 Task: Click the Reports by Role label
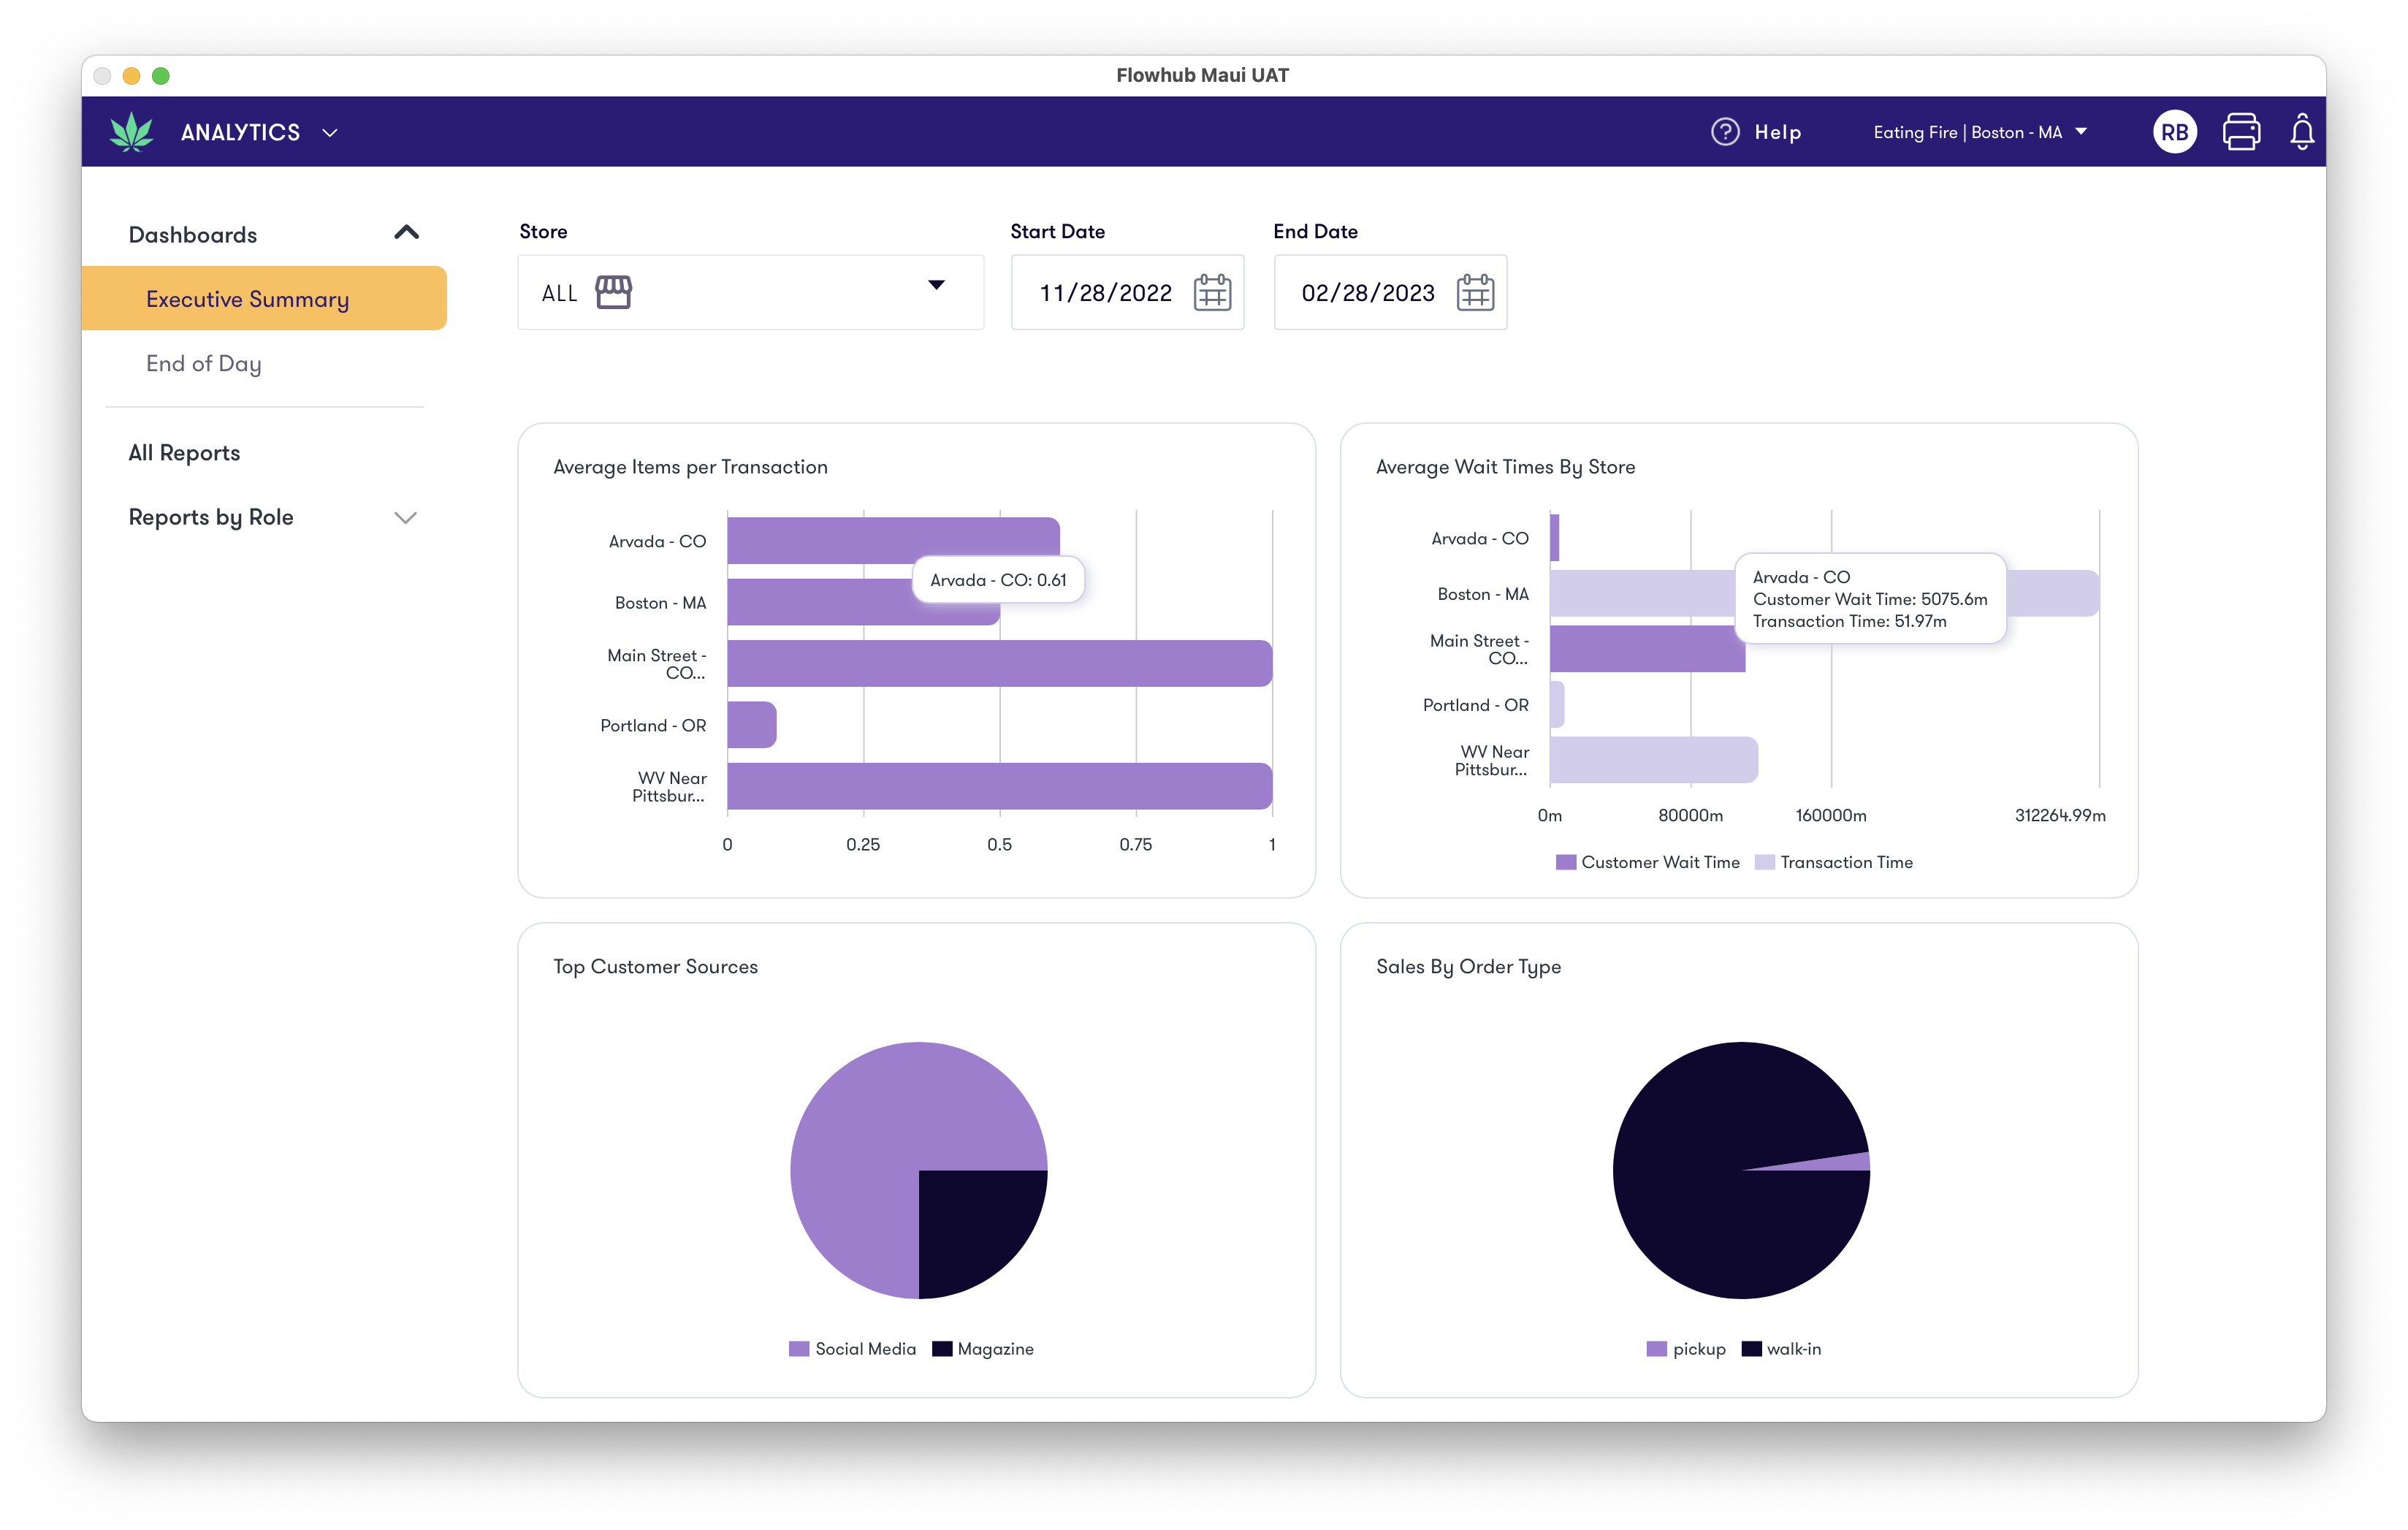point(211,517)
